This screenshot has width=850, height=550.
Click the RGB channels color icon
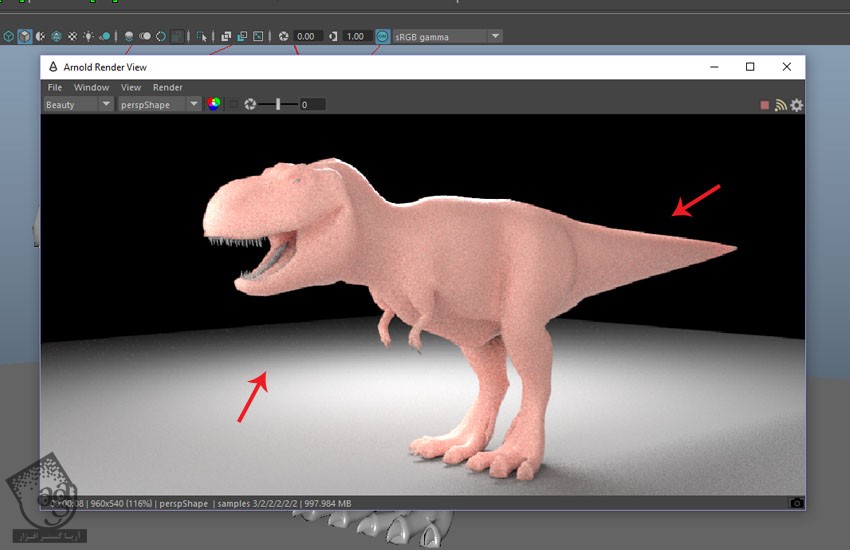point(214,104)
